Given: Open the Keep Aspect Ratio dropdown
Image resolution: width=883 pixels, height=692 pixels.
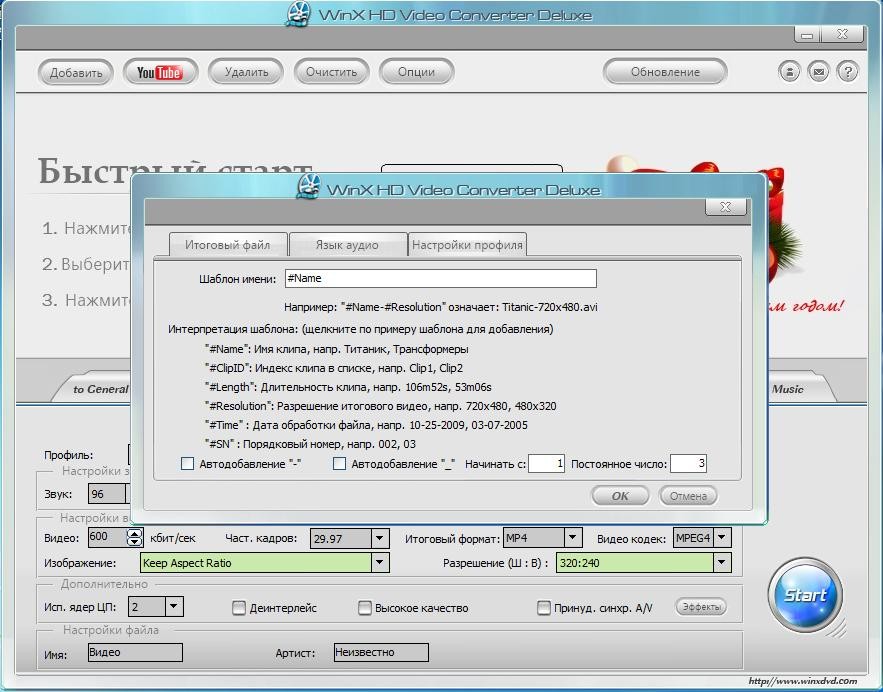Looking at the screenshot, I should click(380, 562).
